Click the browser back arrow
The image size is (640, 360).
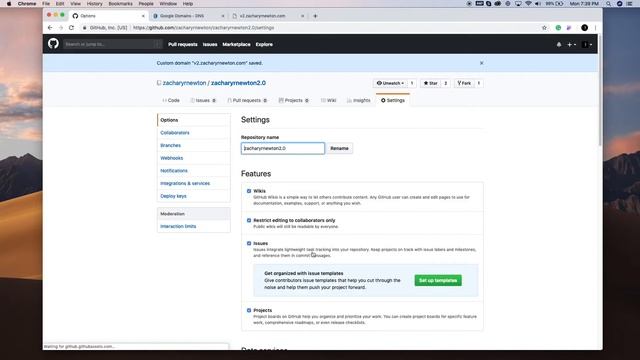pyautogui.click(x=50, y=28)
